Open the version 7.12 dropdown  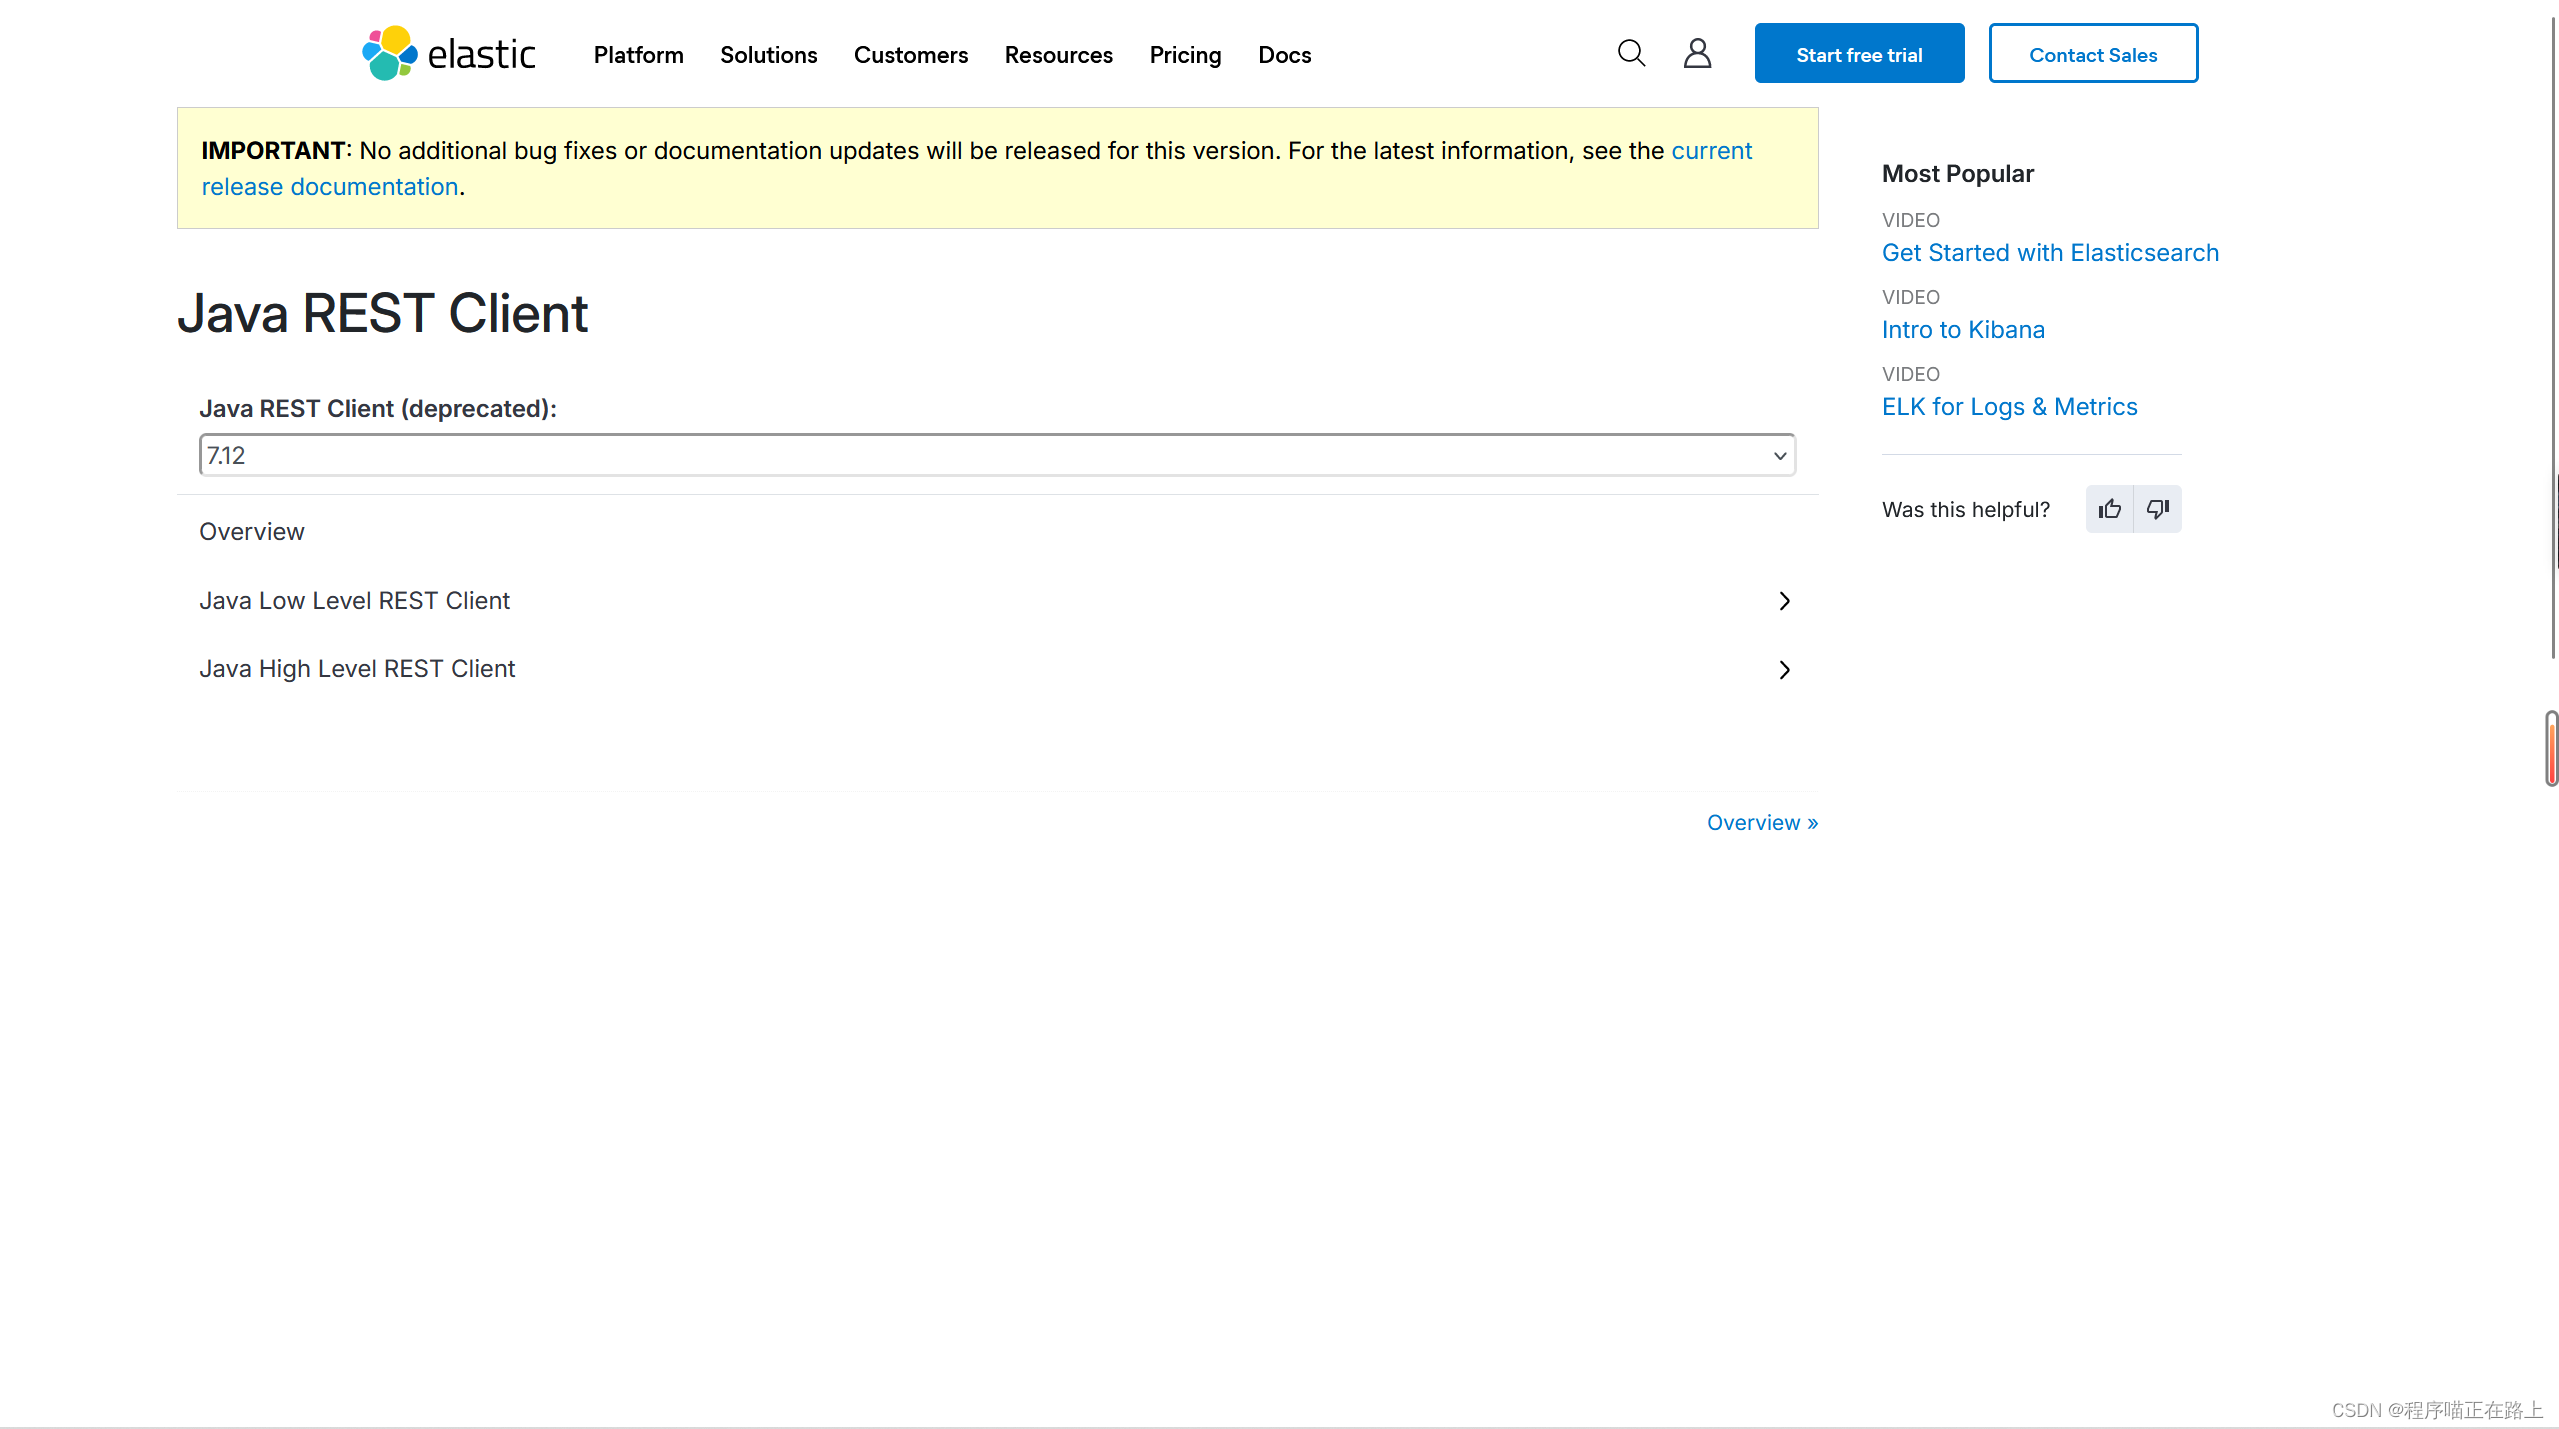coord(997,456)
